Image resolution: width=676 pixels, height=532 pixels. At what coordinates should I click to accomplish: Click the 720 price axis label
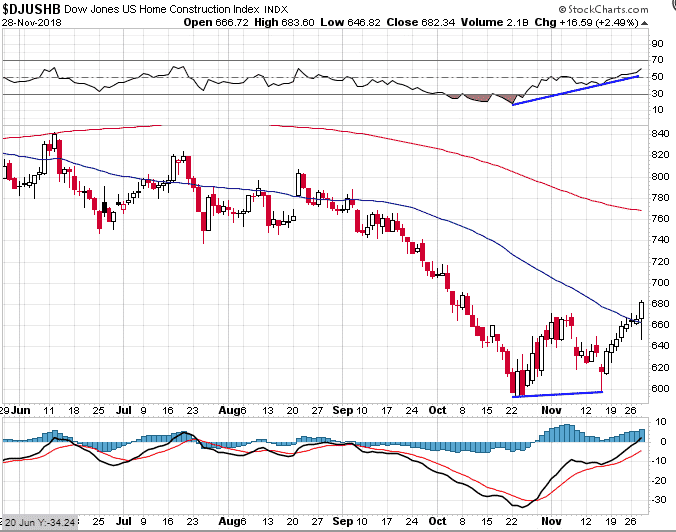(660, 261)
